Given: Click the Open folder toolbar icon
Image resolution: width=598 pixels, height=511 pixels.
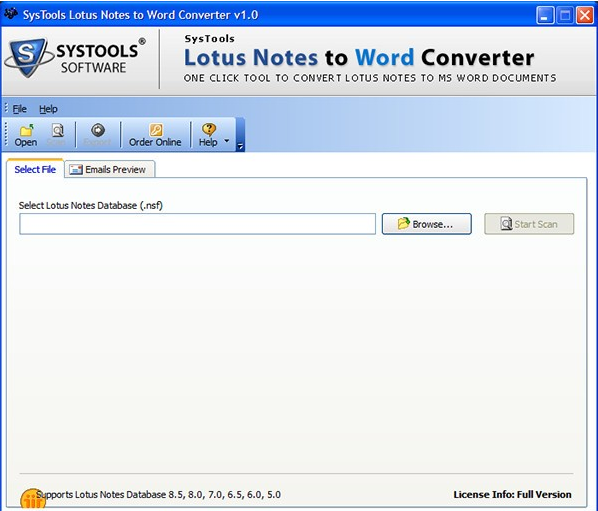Looking at the screenshot, I should (26, 135).
